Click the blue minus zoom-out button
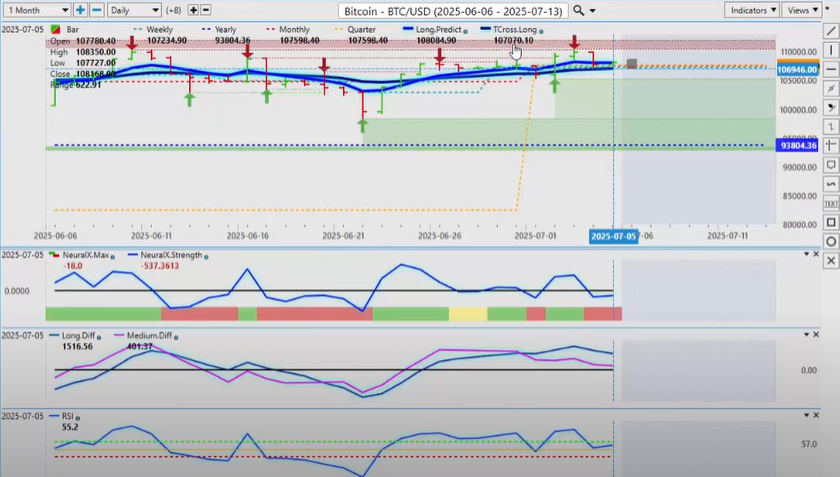 click(x=97, y=10)
